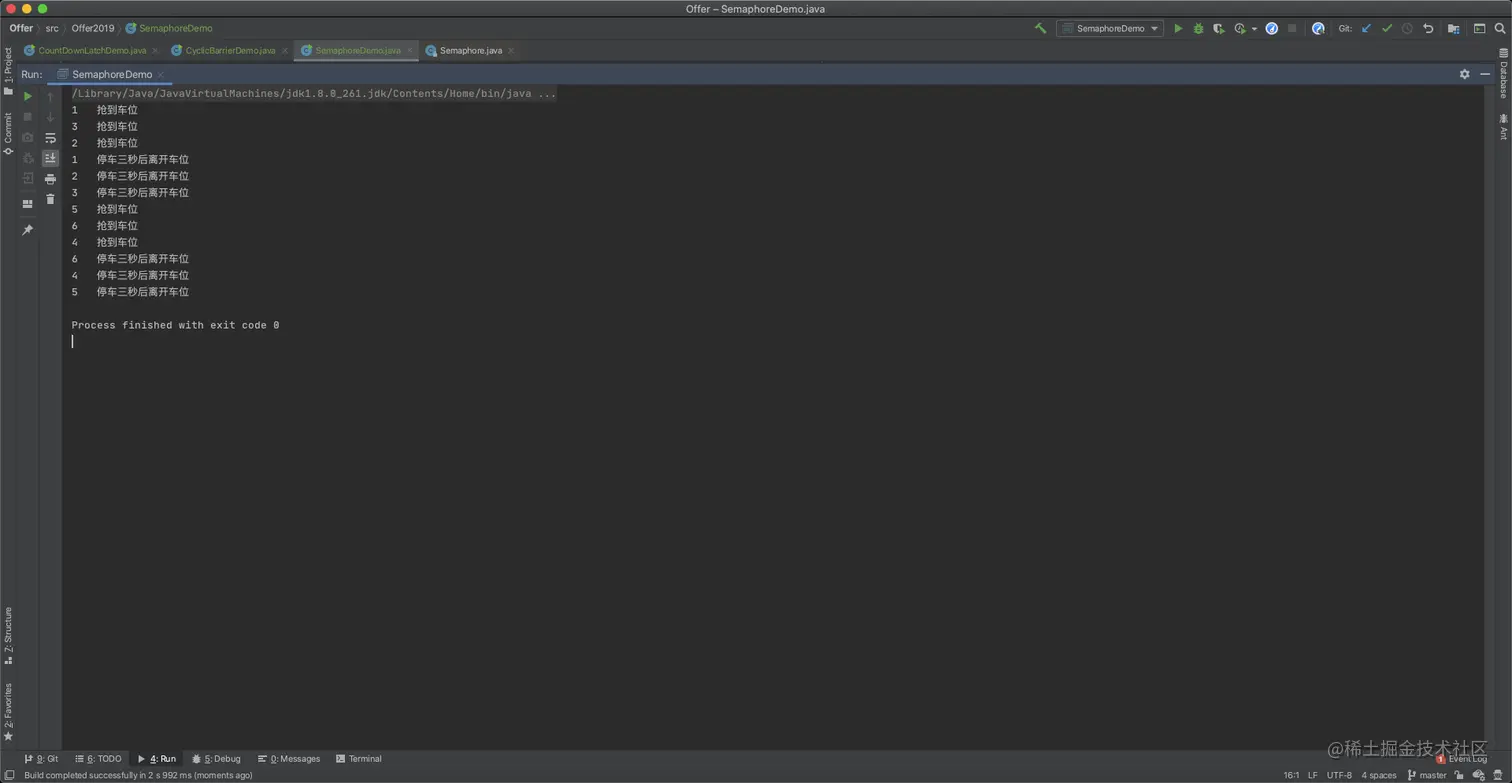The height and width of the screenshot is (783, 1512).
Task: Open the Debug tool window tab
Action: pos(216,759)
